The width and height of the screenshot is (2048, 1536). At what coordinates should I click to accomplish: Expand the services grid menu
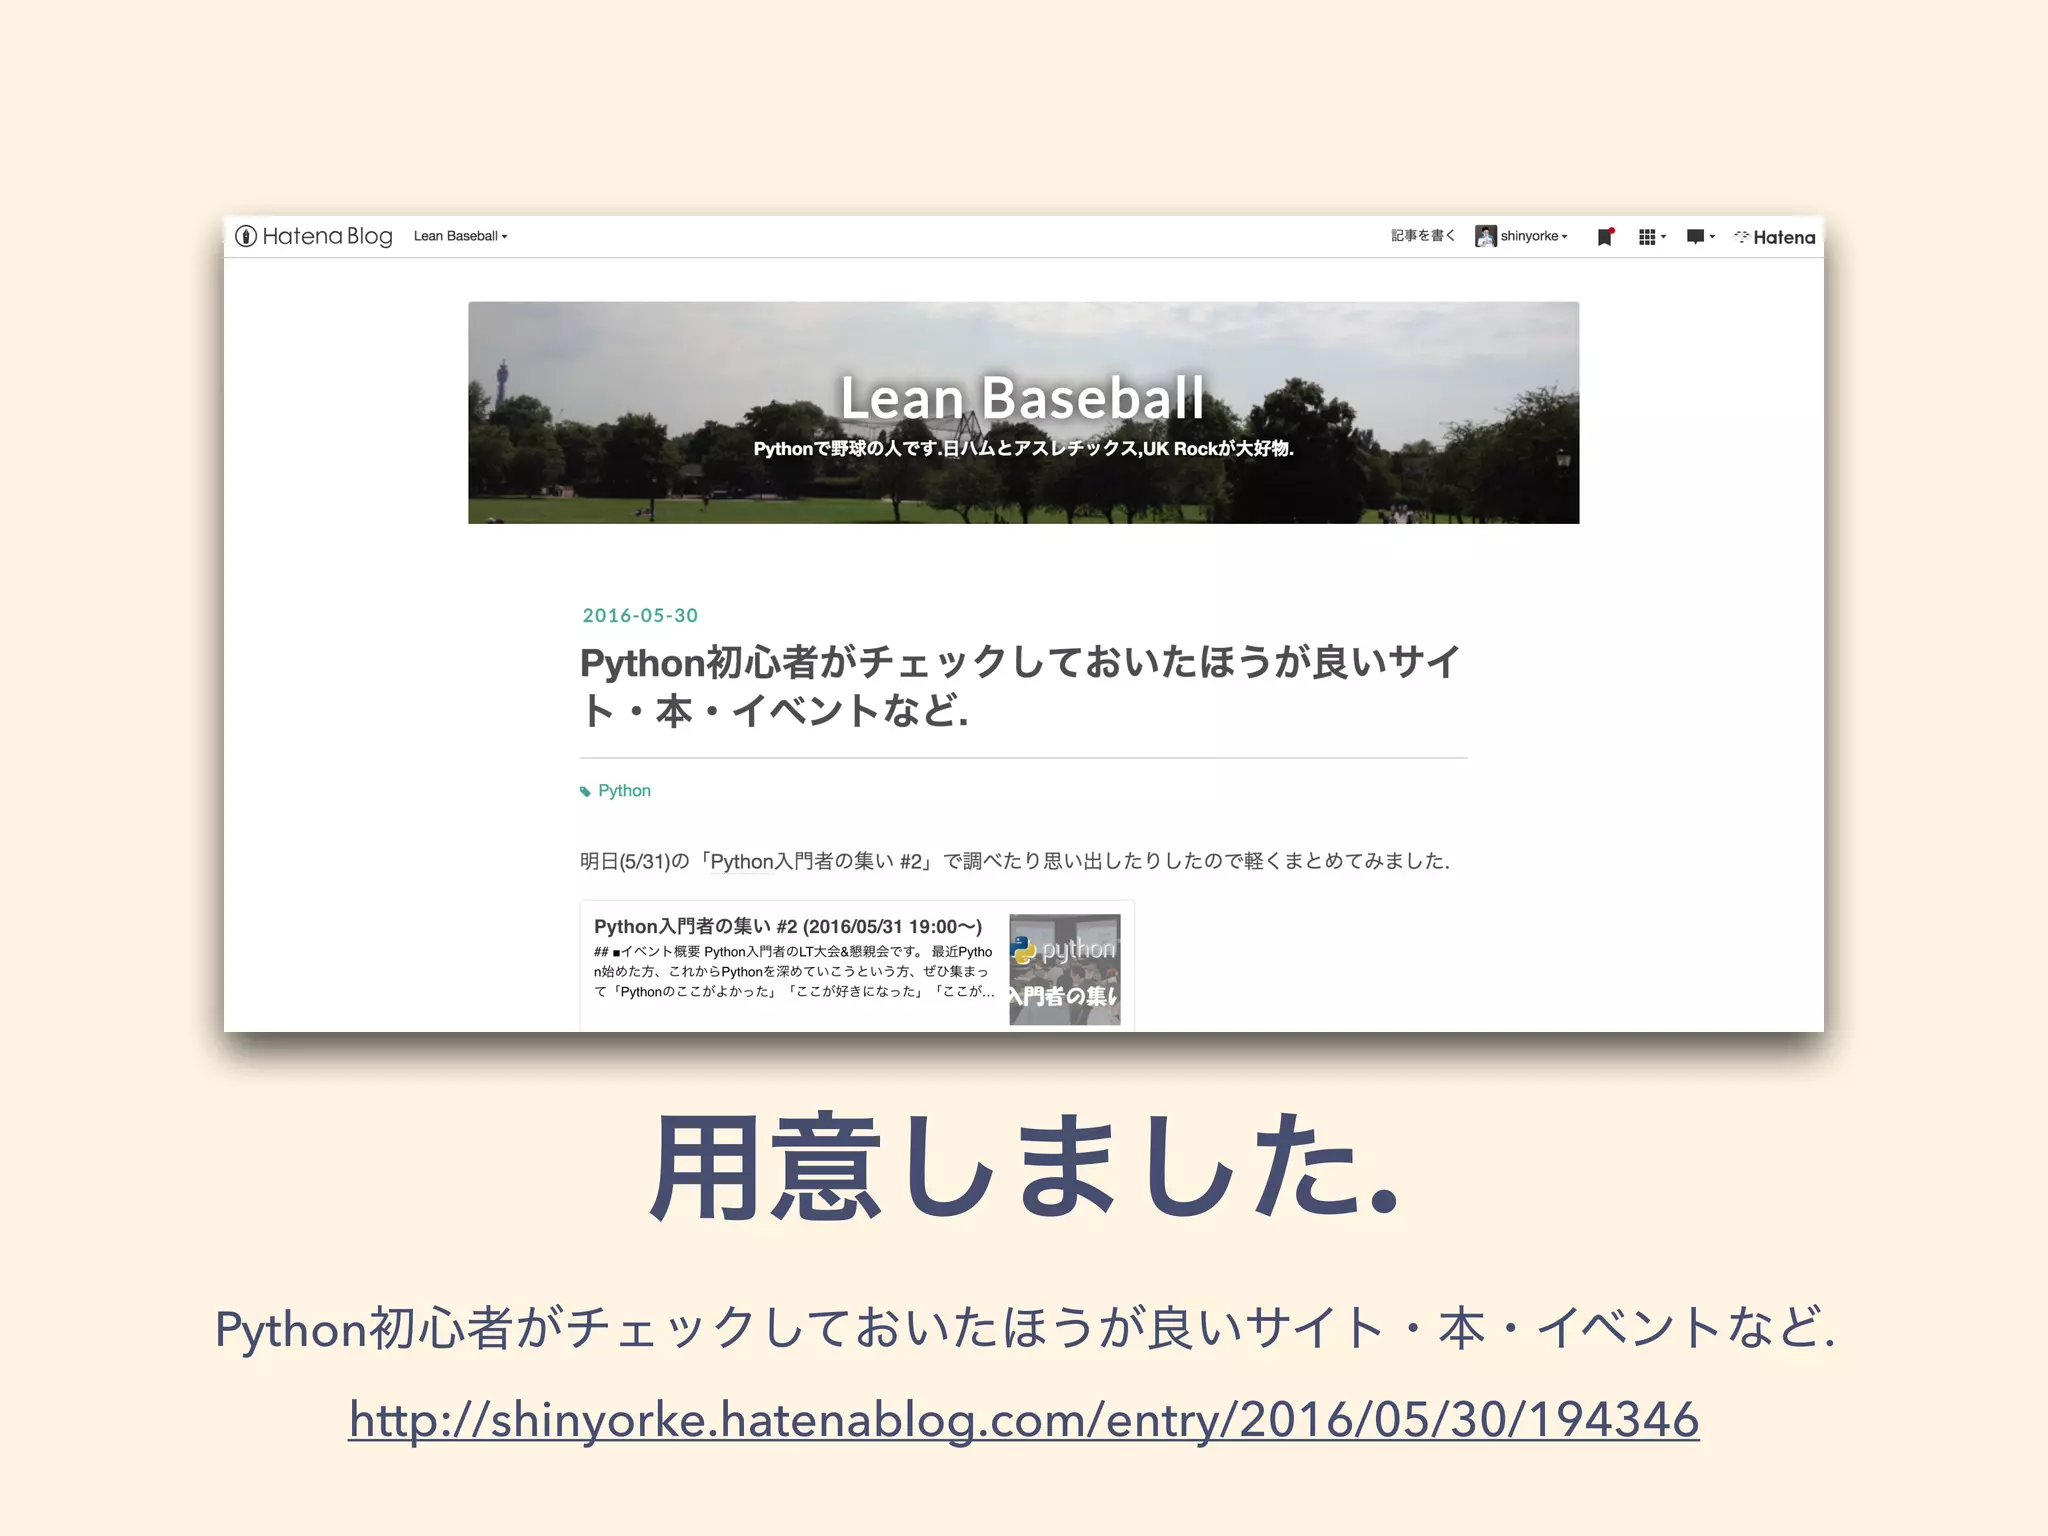click(1652, 237)
